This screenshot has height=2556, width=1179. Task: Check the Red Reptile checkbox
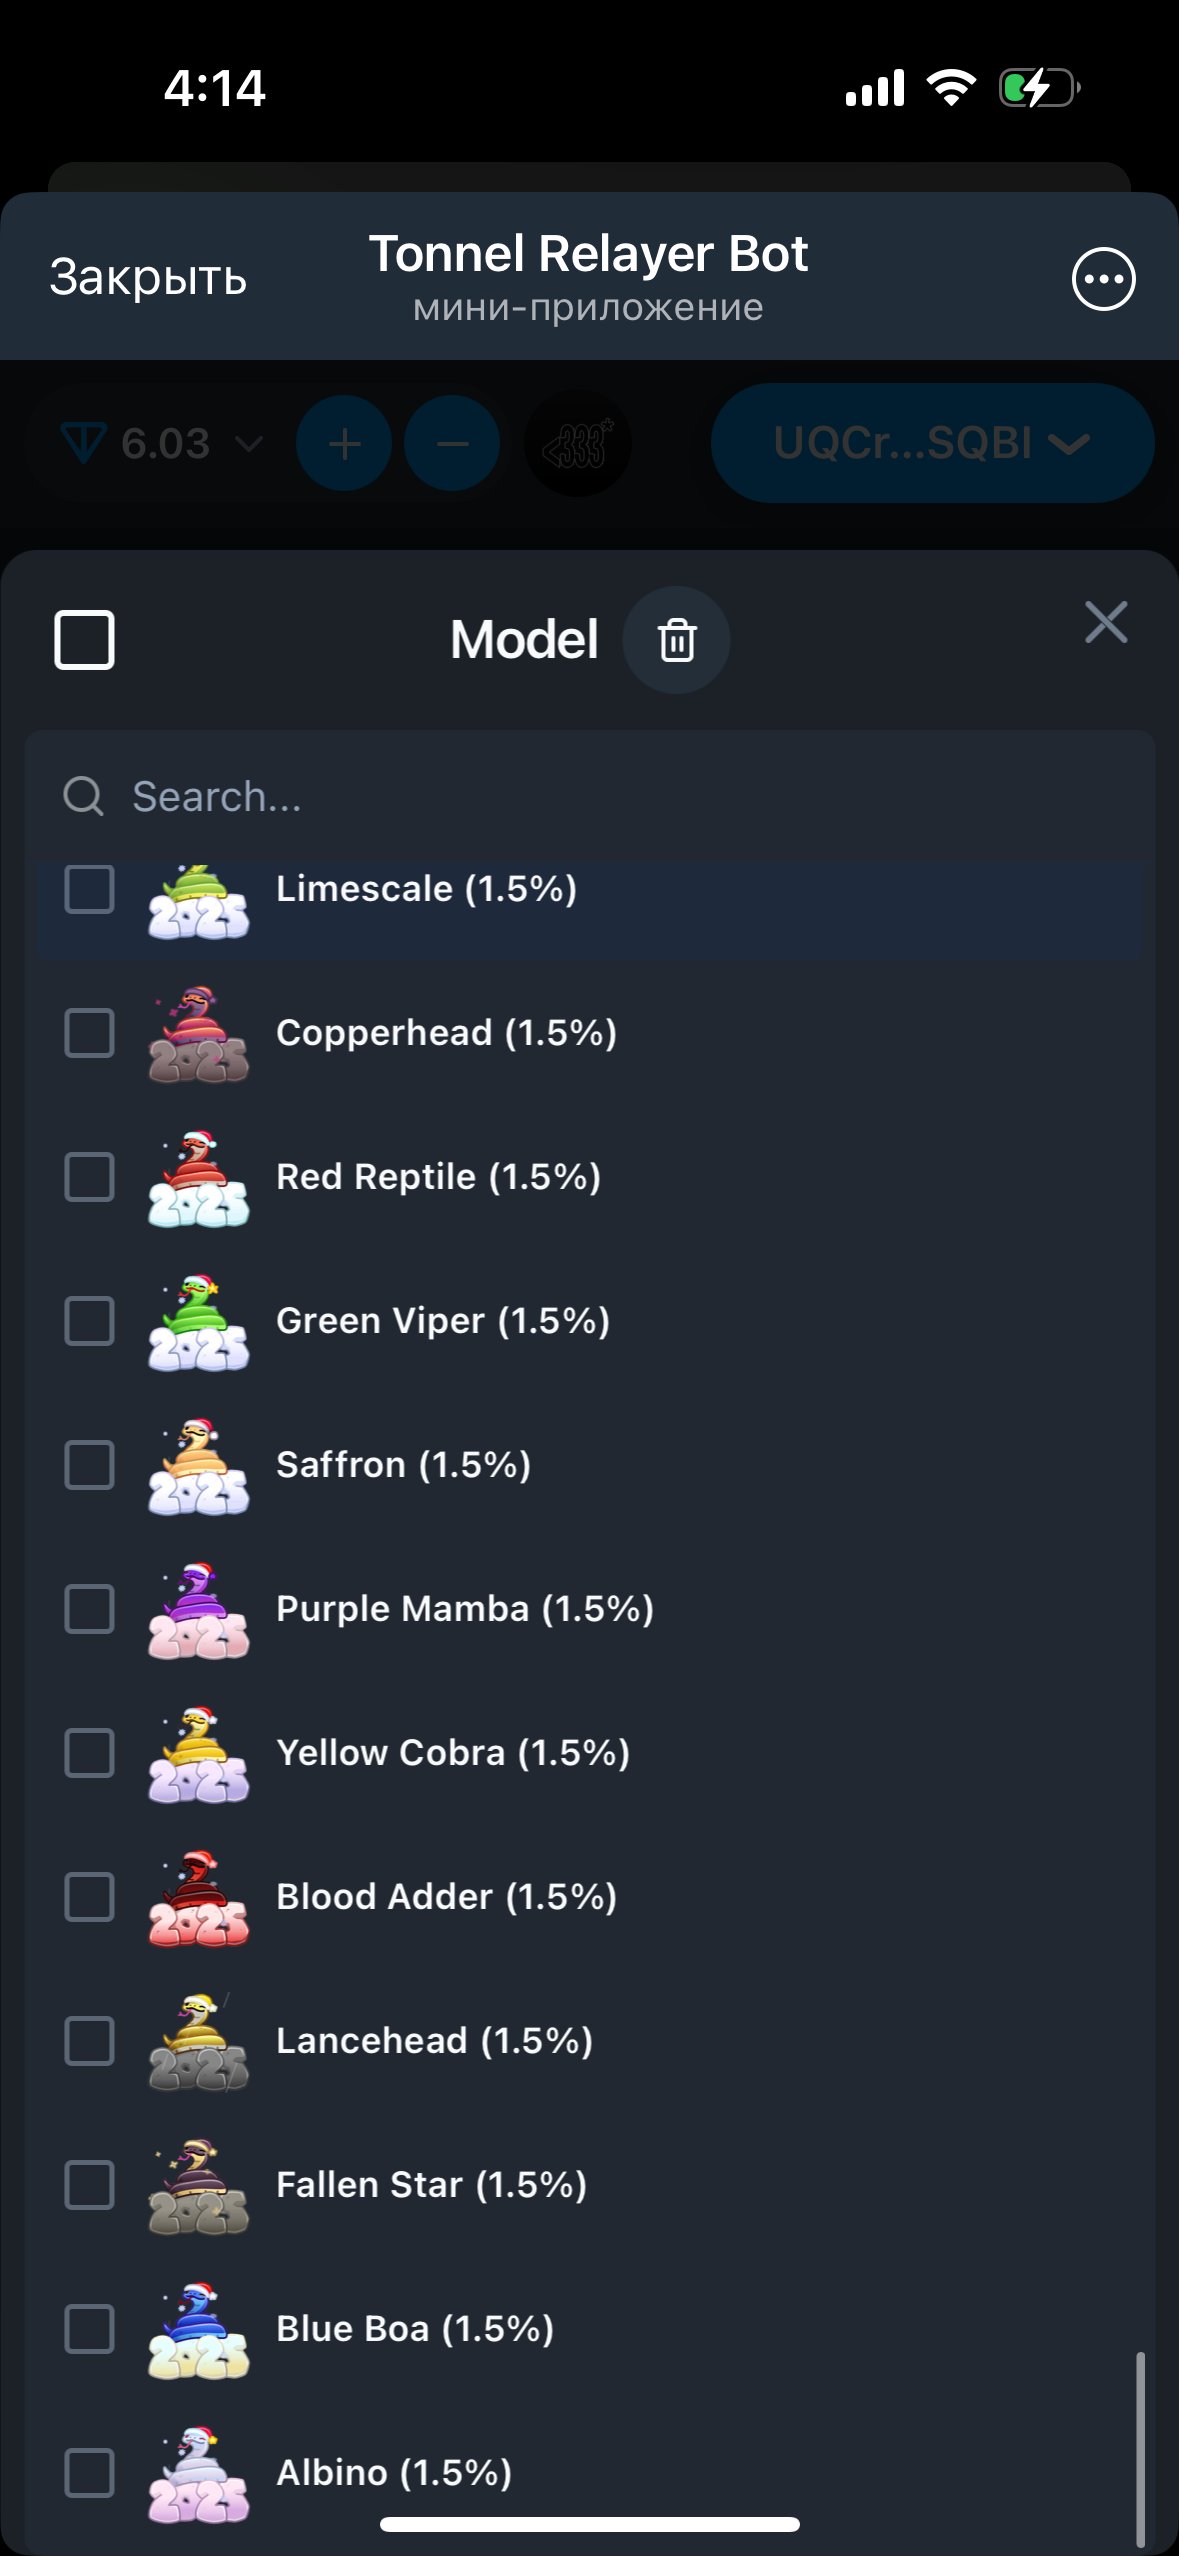point(89,1177)
